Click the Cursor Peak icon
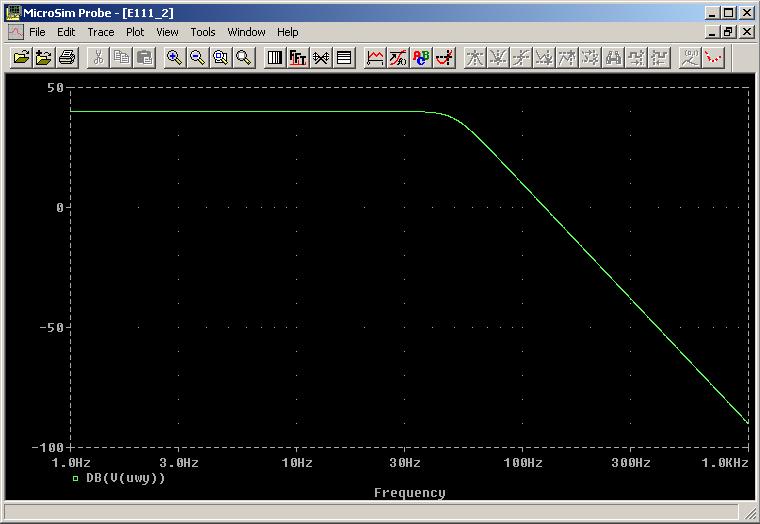The height and width of the screenshot is (524, 760). pos(475,58)
